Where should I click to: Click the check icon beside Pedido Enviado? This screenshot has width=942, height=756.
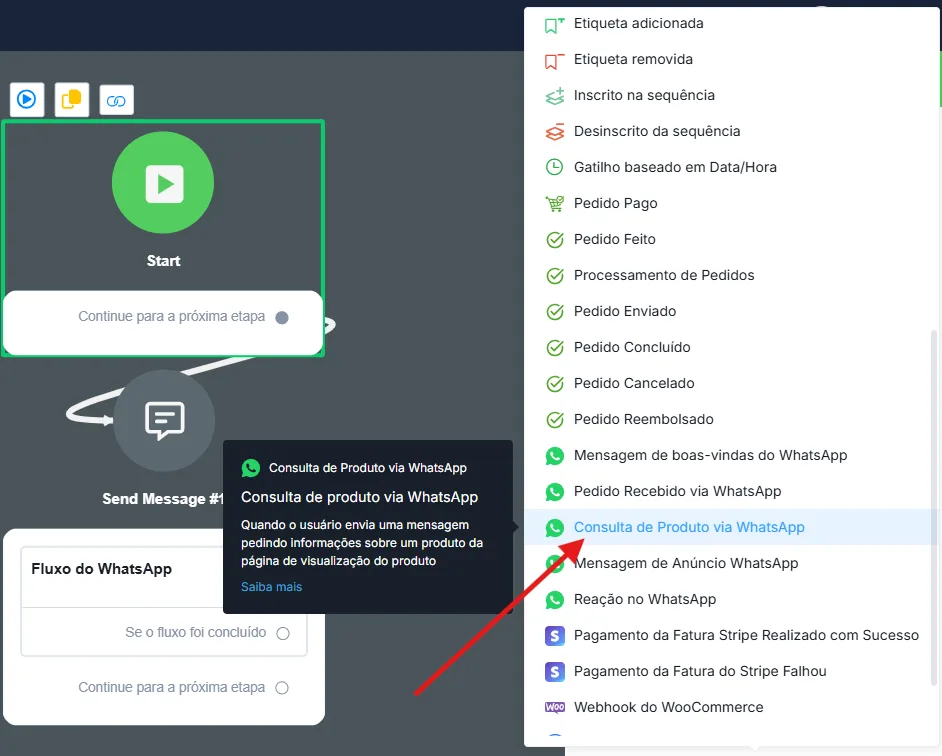tap(555, 312)
